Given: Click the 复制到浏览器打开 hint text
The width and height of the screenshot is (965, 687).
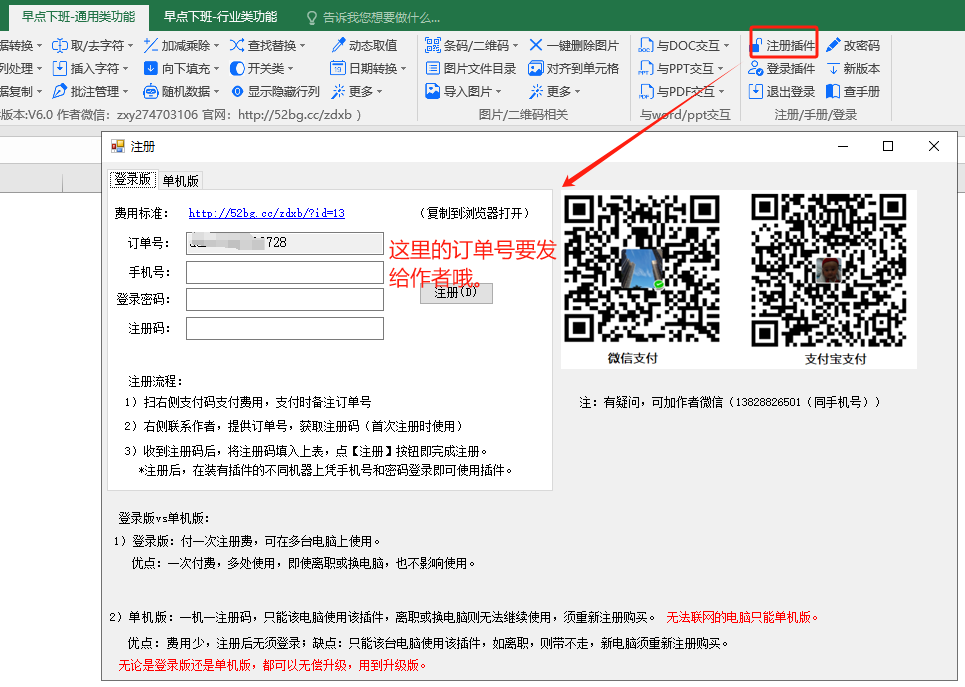Looking at the screenshot, I should [x=474, y=213].
